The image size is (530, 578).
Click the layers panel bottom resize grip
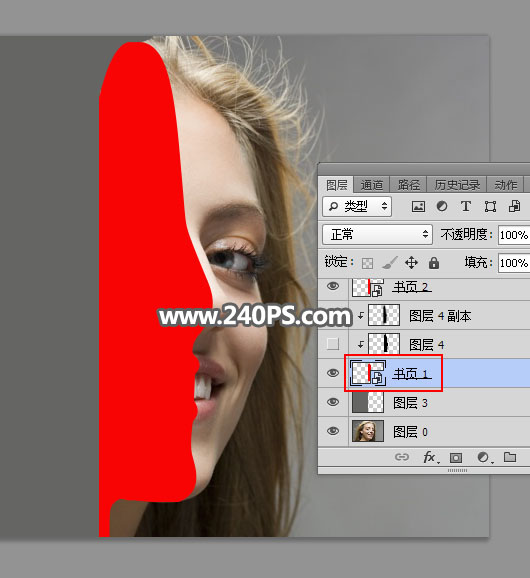pyautogui.click(x=457, y=470)
